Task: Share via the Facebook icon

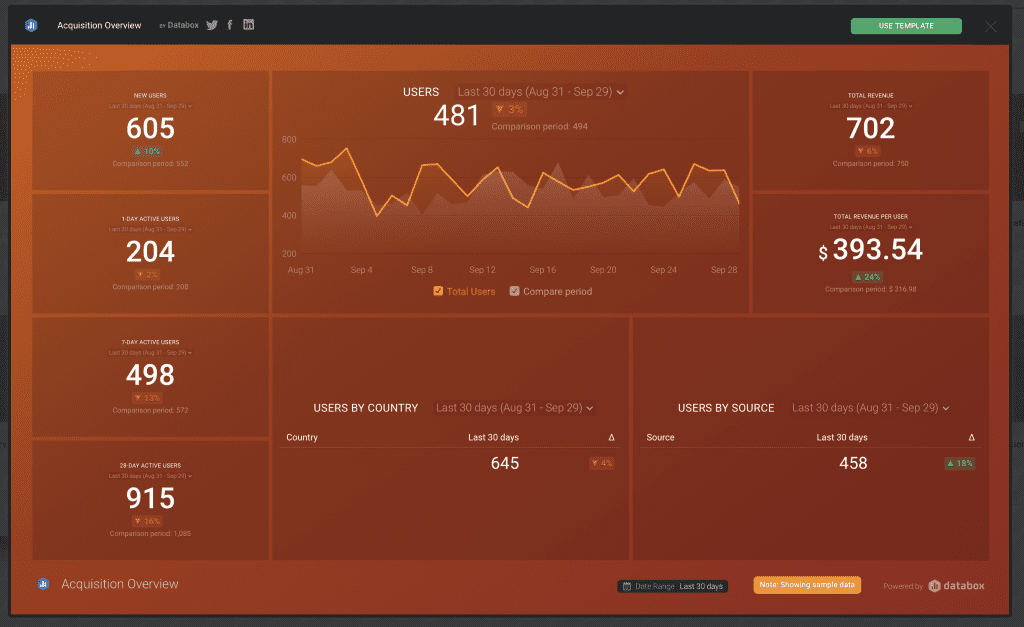Action: click(x=230, y=25)
